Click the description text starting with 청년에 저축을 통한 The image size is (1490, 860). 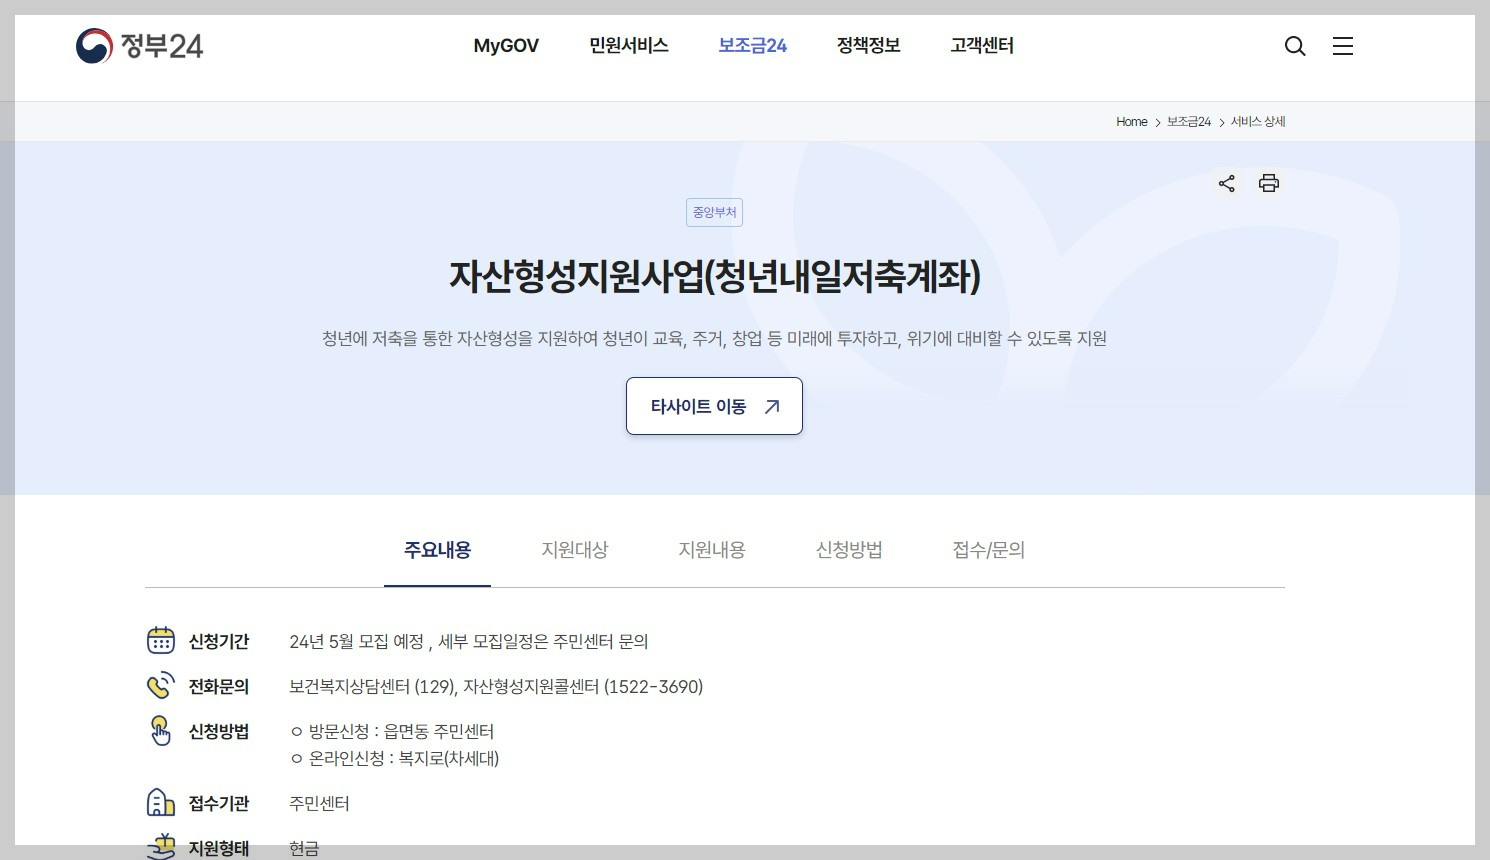(x=714, y=339)
